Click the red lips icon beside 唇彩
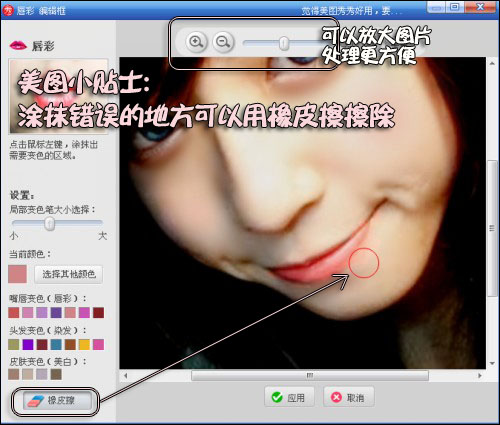The image size is (500, 425). [18, 45]
